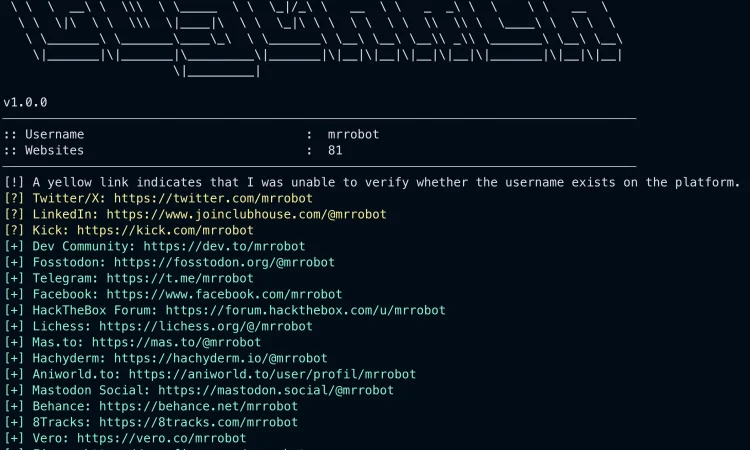Click the Facebook mrrobot profile URL

pos(224,294)
